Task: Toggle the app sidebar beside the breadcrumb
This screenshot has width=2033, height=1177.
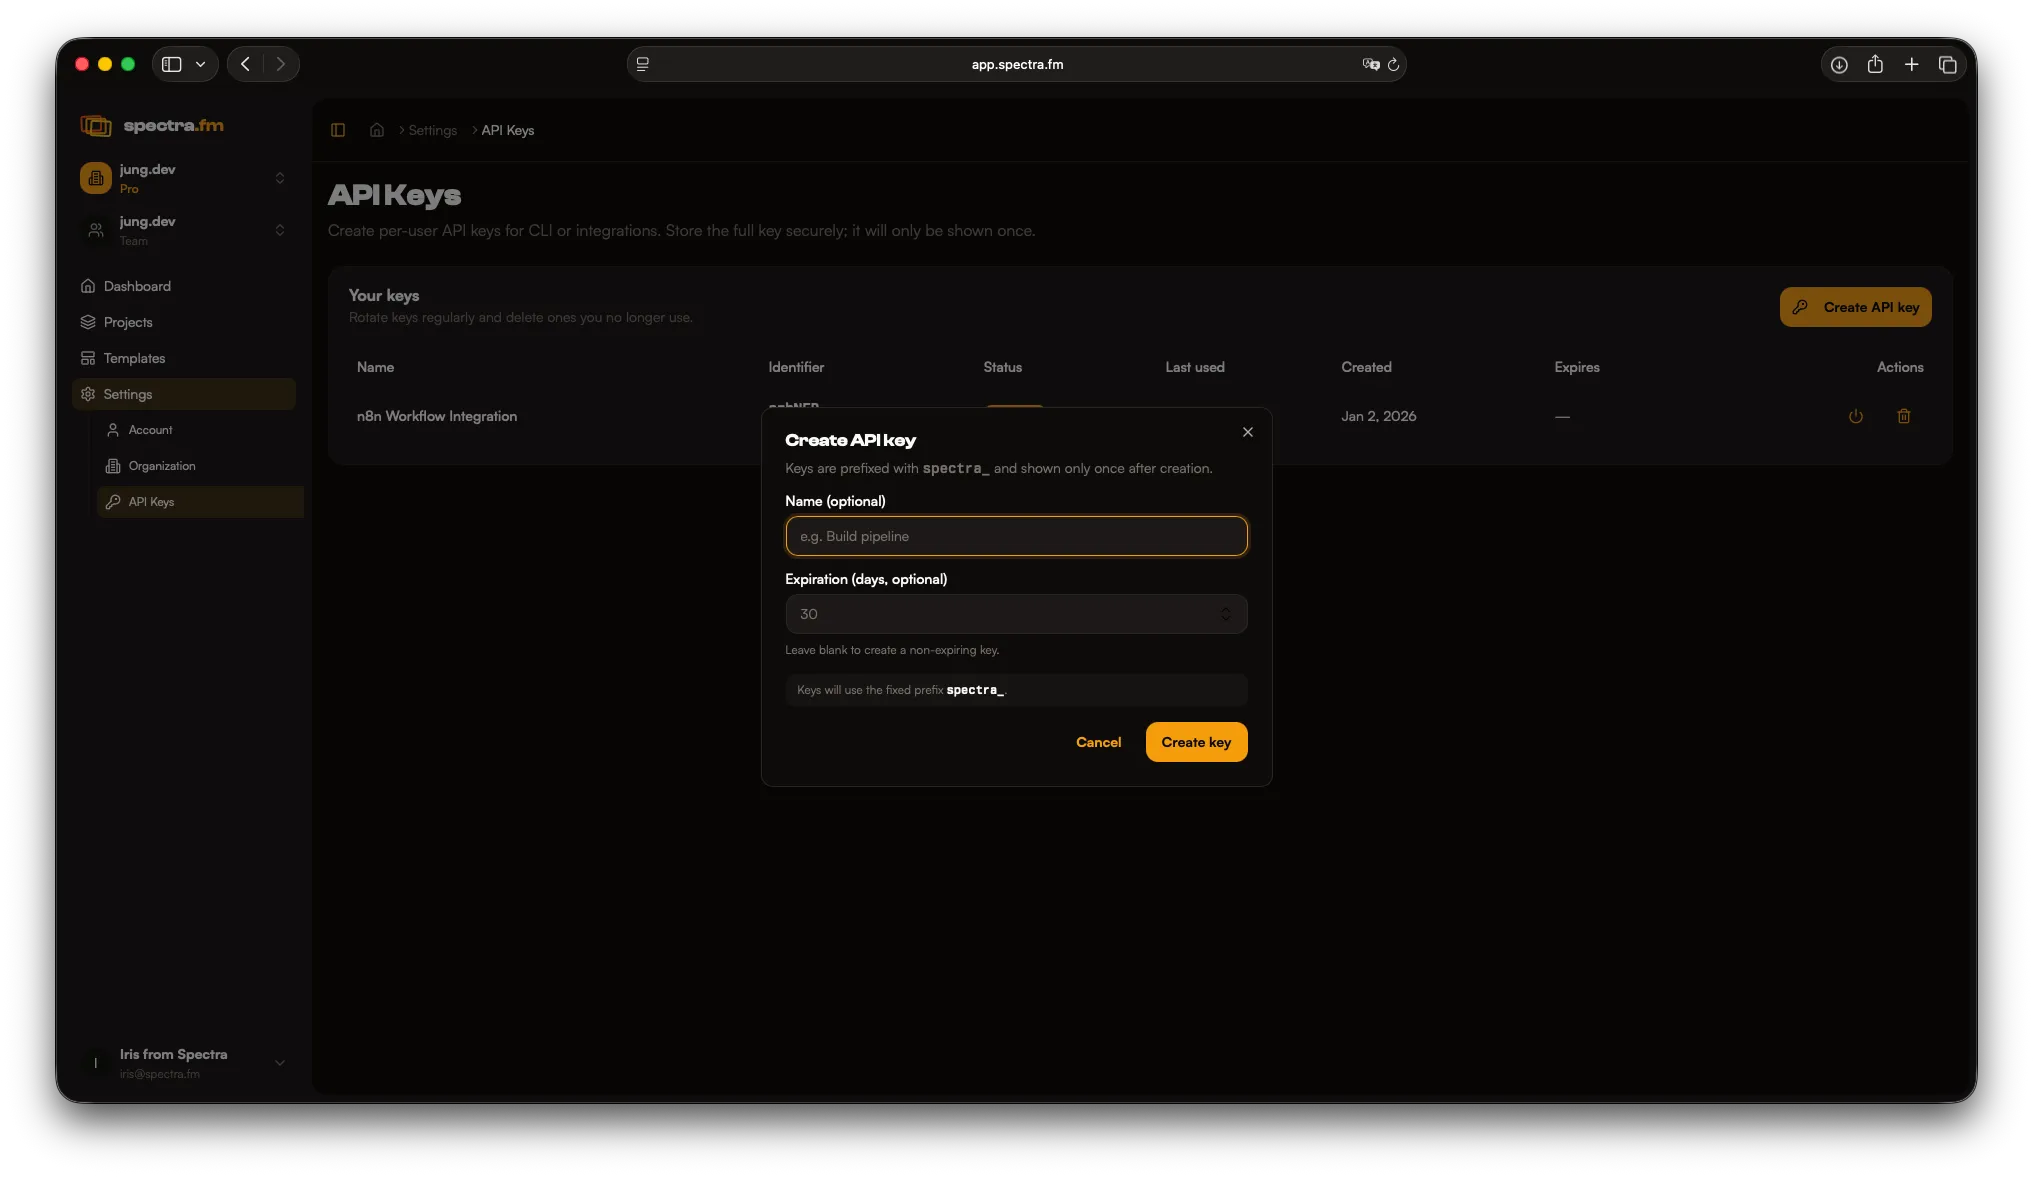Action: pyautogui.click(x=338, y=130)
